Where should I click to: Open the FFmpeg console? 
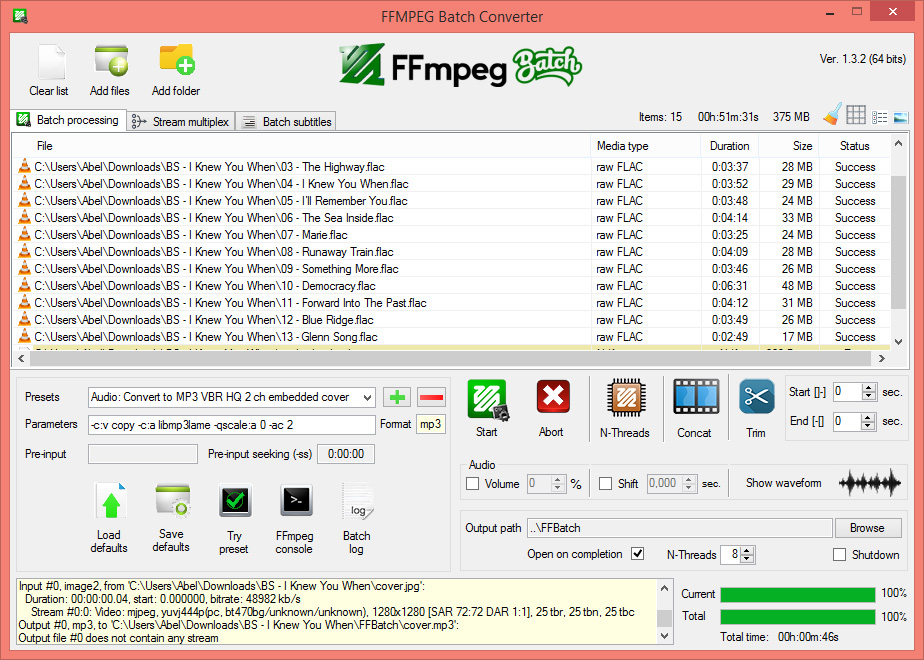(296, 500)
